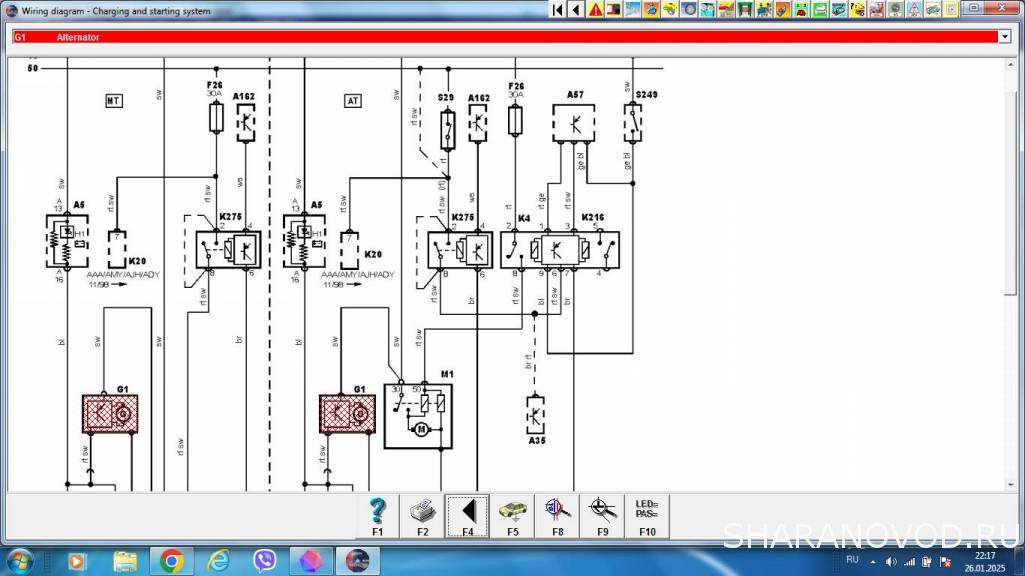This screenshot has width=1025, height=576.
Task: Expand the G1 Alternator component dropdown
Action: tap(1005, 37)
